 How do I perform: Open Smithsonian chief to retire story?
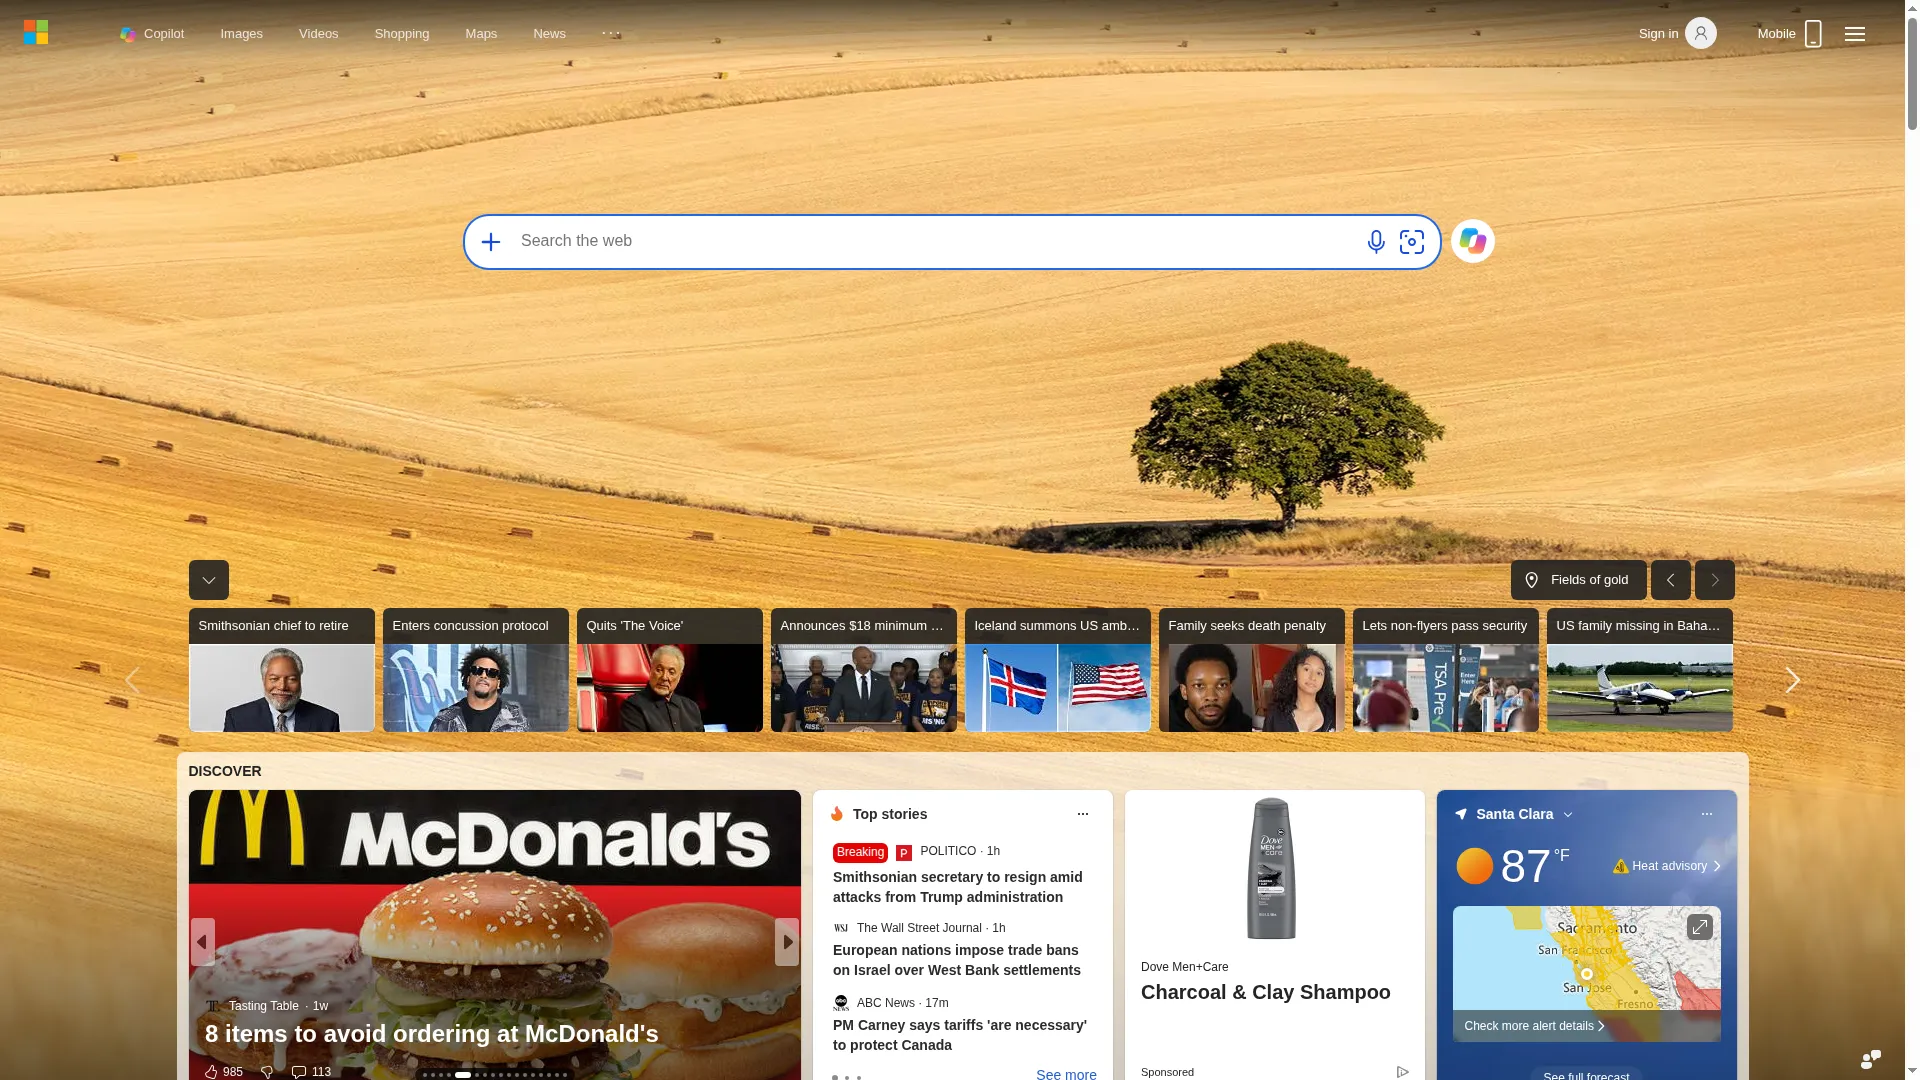tap(281, 670)
